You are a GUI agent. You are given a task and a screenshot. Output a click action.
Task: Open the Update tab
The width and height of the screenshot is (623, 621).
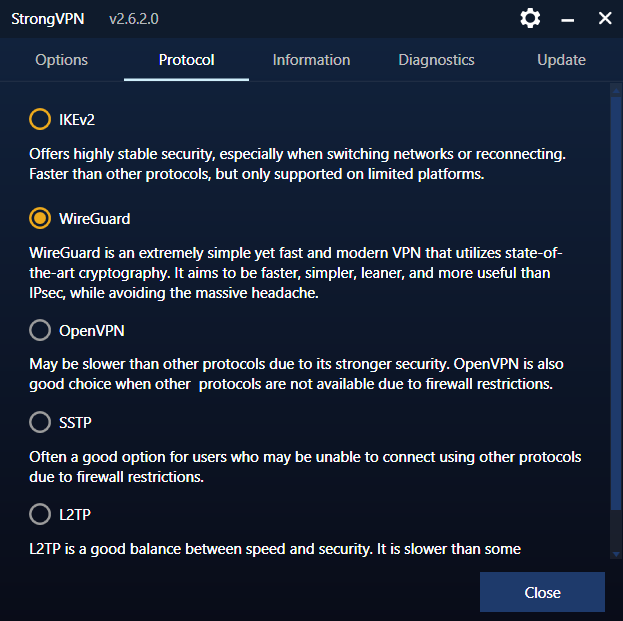click(561, 60)
